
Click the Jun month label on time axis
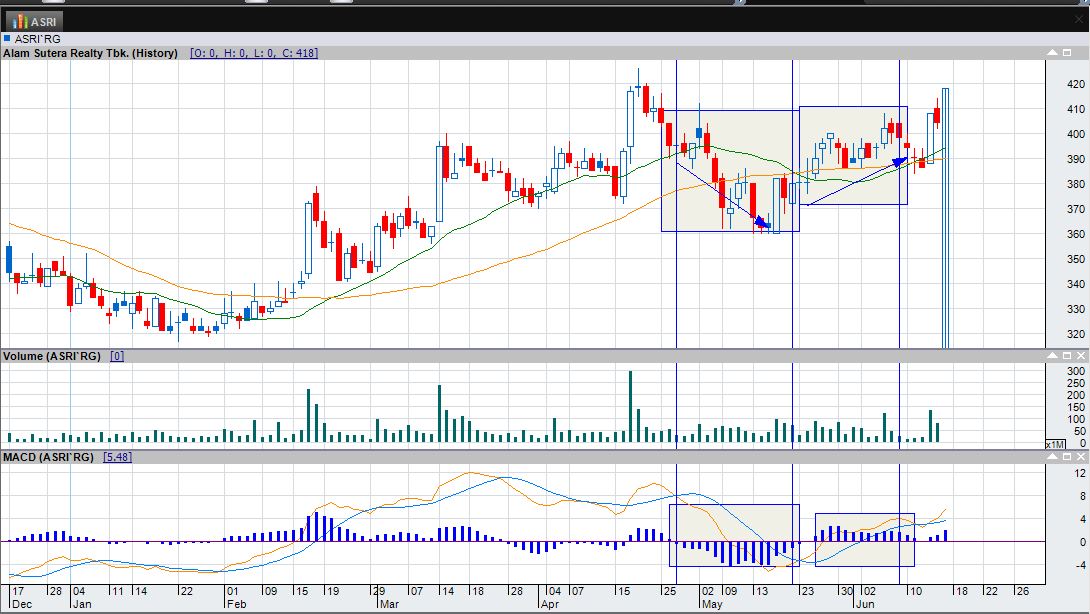[x=865, y=604]
